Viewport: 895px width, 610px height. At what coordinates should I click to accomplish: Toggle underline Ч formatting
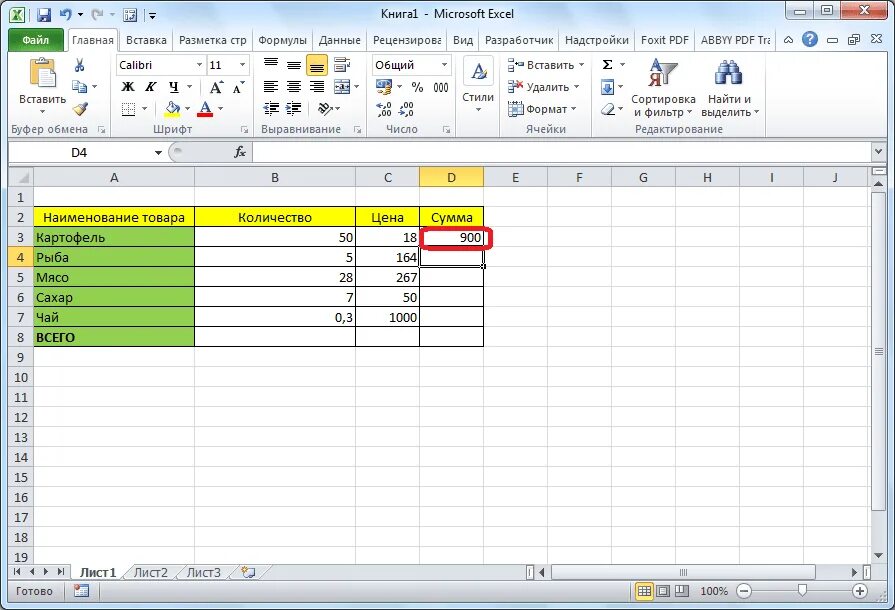[174, 87]
